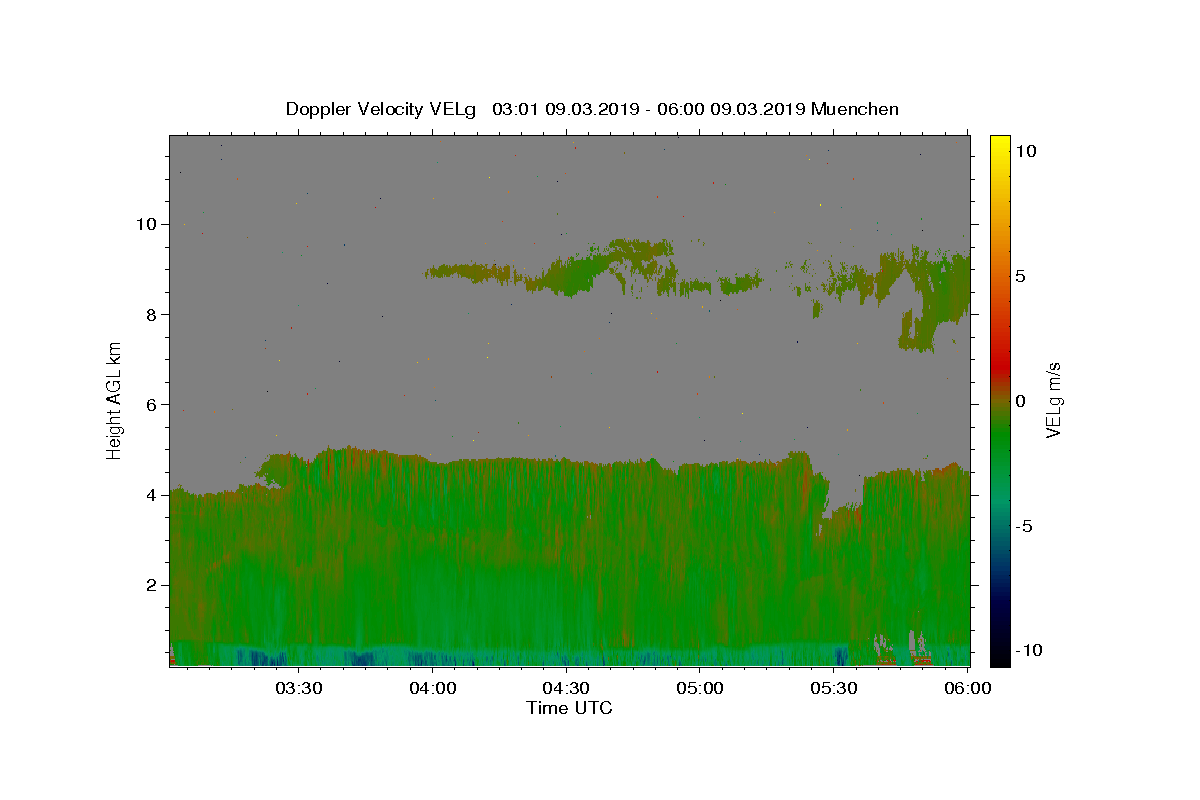Screen dimensions: 1200x800
Task: Click the yellow top of the velocity colorbar
Action: coord(999,143)
